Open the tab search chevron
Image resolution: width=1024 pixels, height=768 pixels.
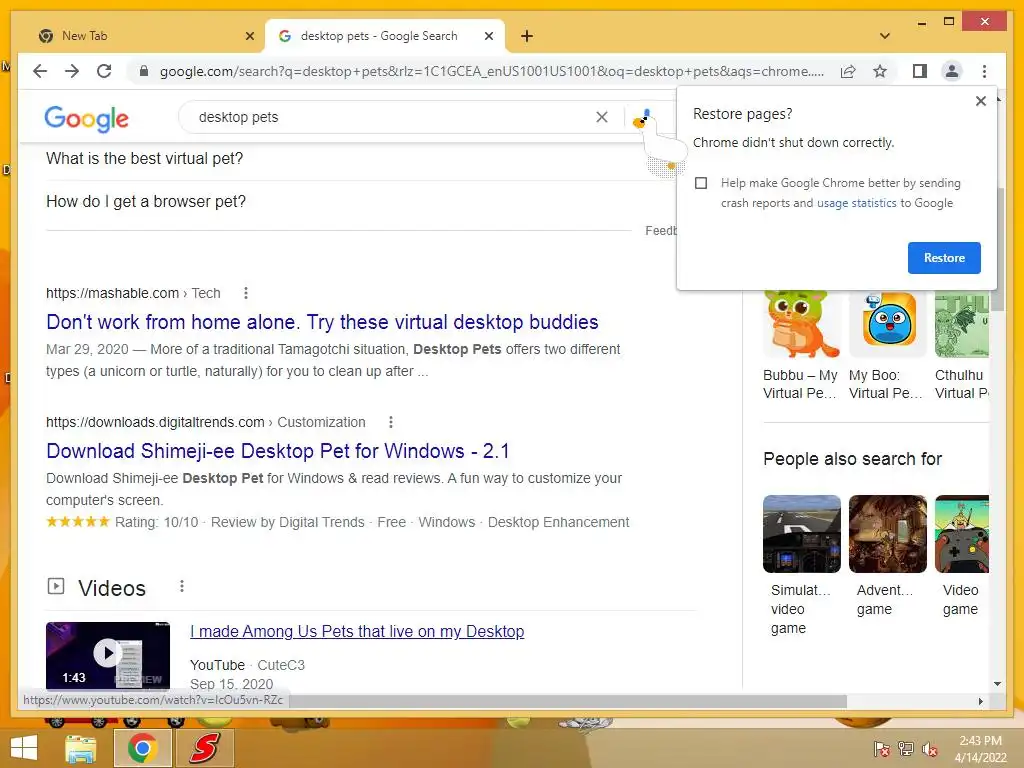coord(884,36)
